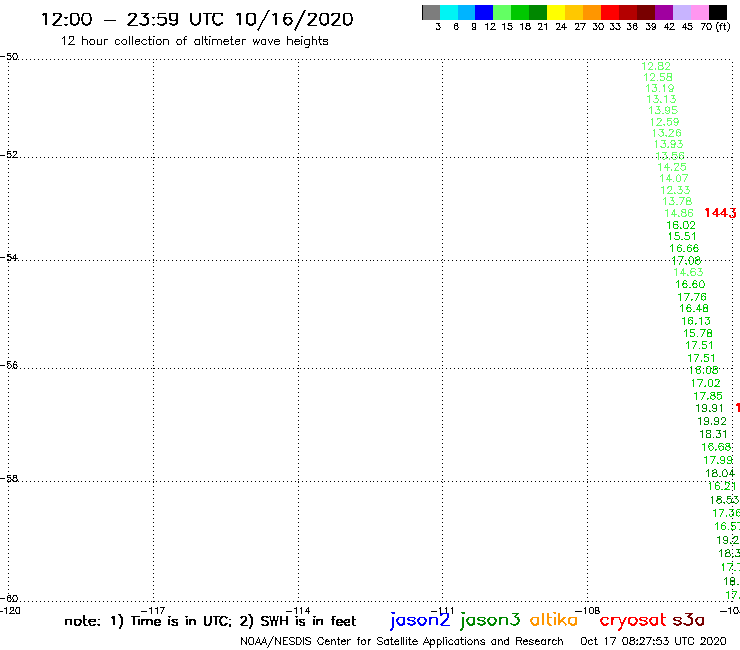Pick the lavender swatch in the legend bar
The height and width of the screenshot is (650, 740).
point(682,12)
